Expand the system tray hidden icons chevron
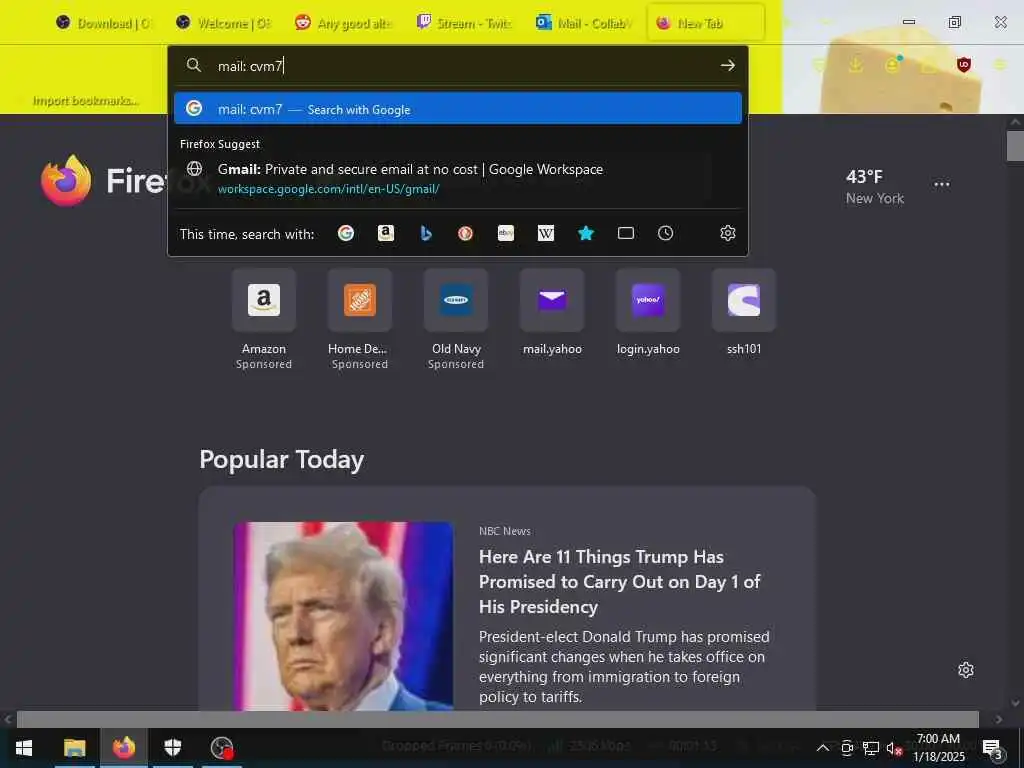 (x=823, y=748)
